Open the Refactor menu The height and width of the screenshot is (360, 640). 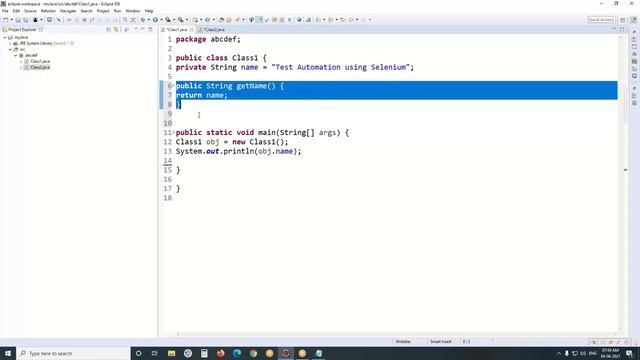48,11
